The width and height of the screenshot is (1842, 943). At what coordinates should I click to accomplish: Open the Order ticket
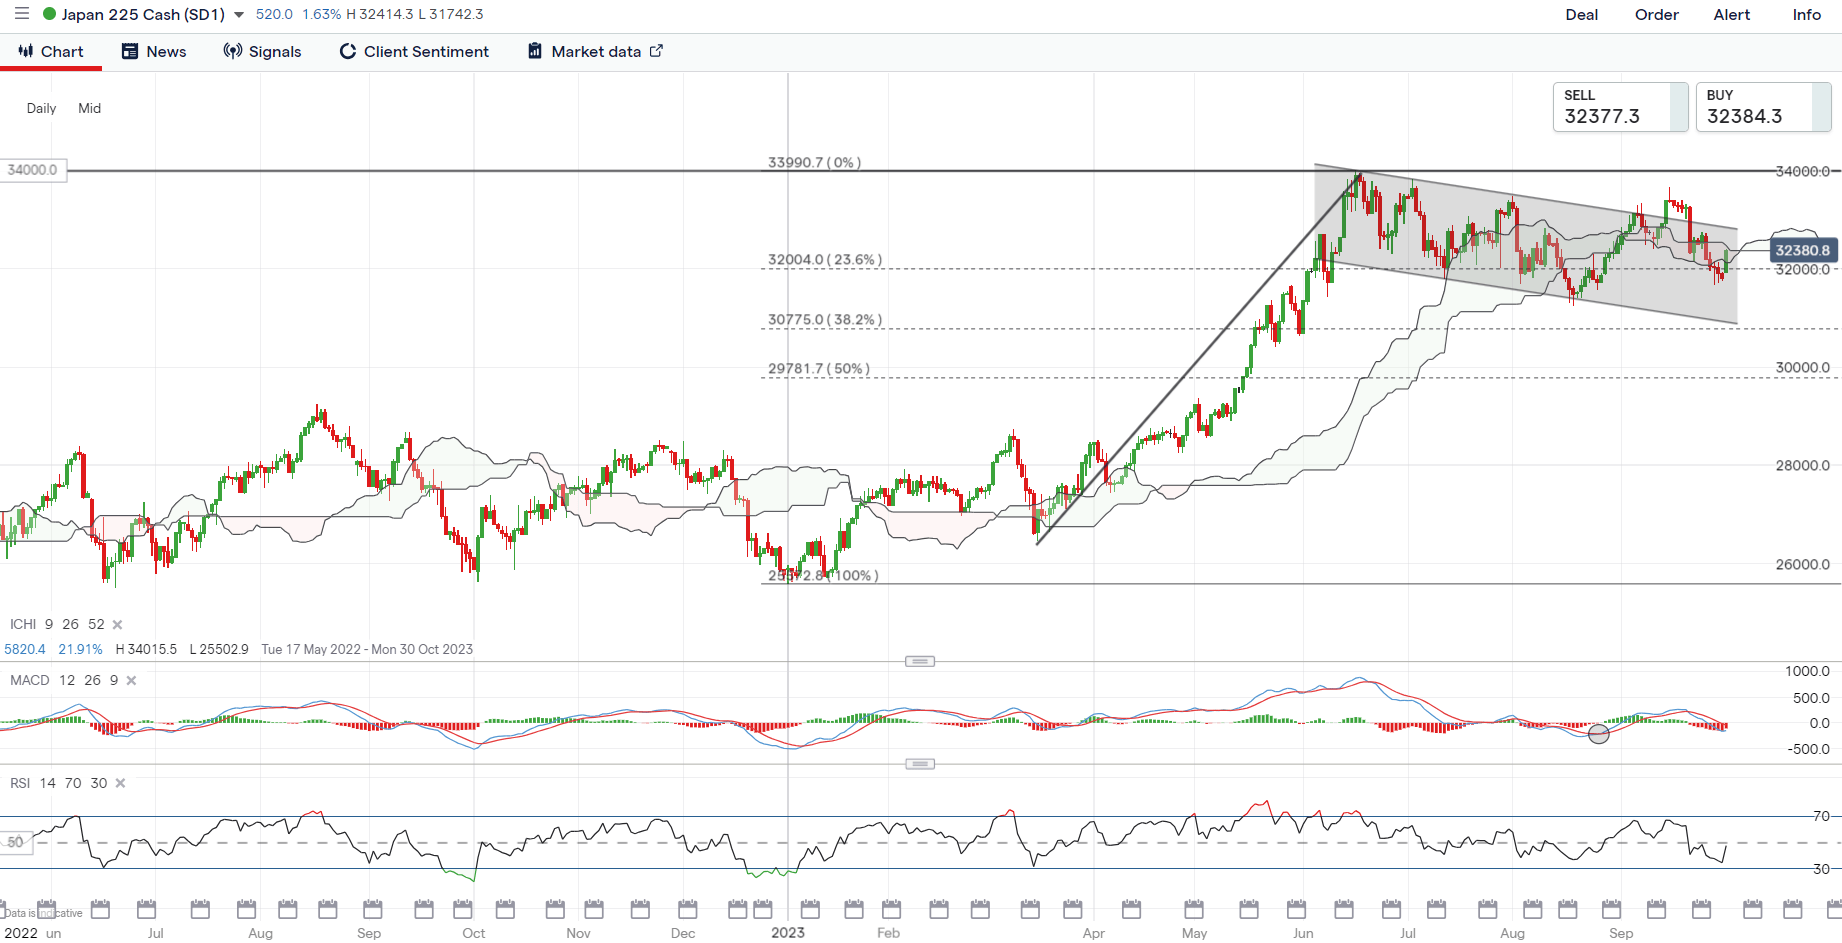[1656, 15]
